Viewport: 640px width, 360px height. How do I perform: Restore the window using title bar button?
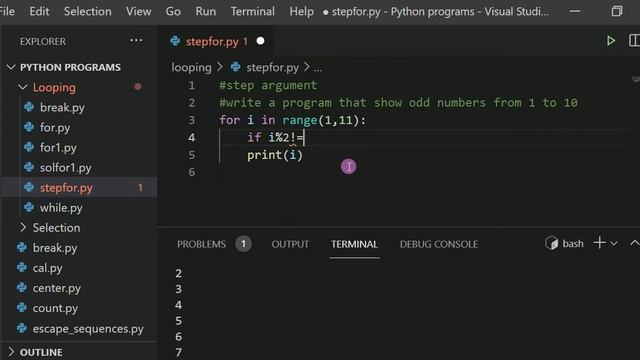click(617, 11)
